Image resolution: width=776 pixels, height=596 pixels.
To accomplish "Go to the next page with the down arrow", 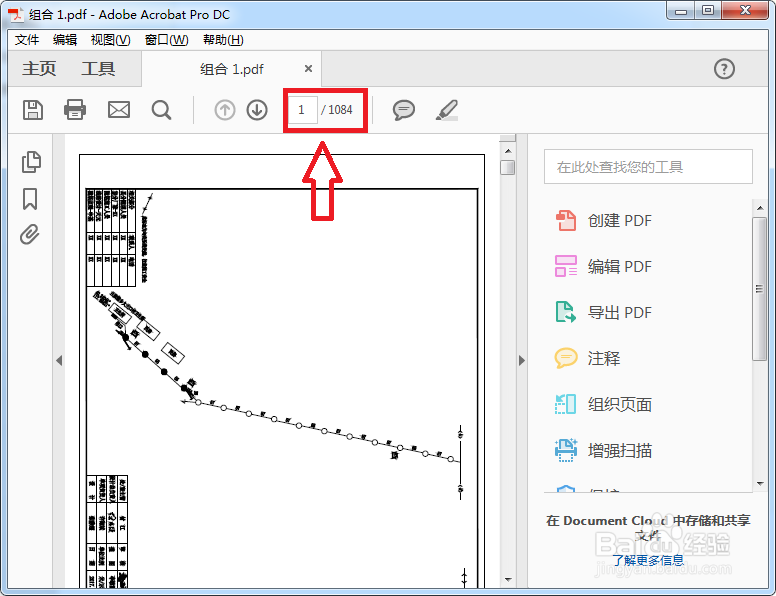I will [257, 110].
